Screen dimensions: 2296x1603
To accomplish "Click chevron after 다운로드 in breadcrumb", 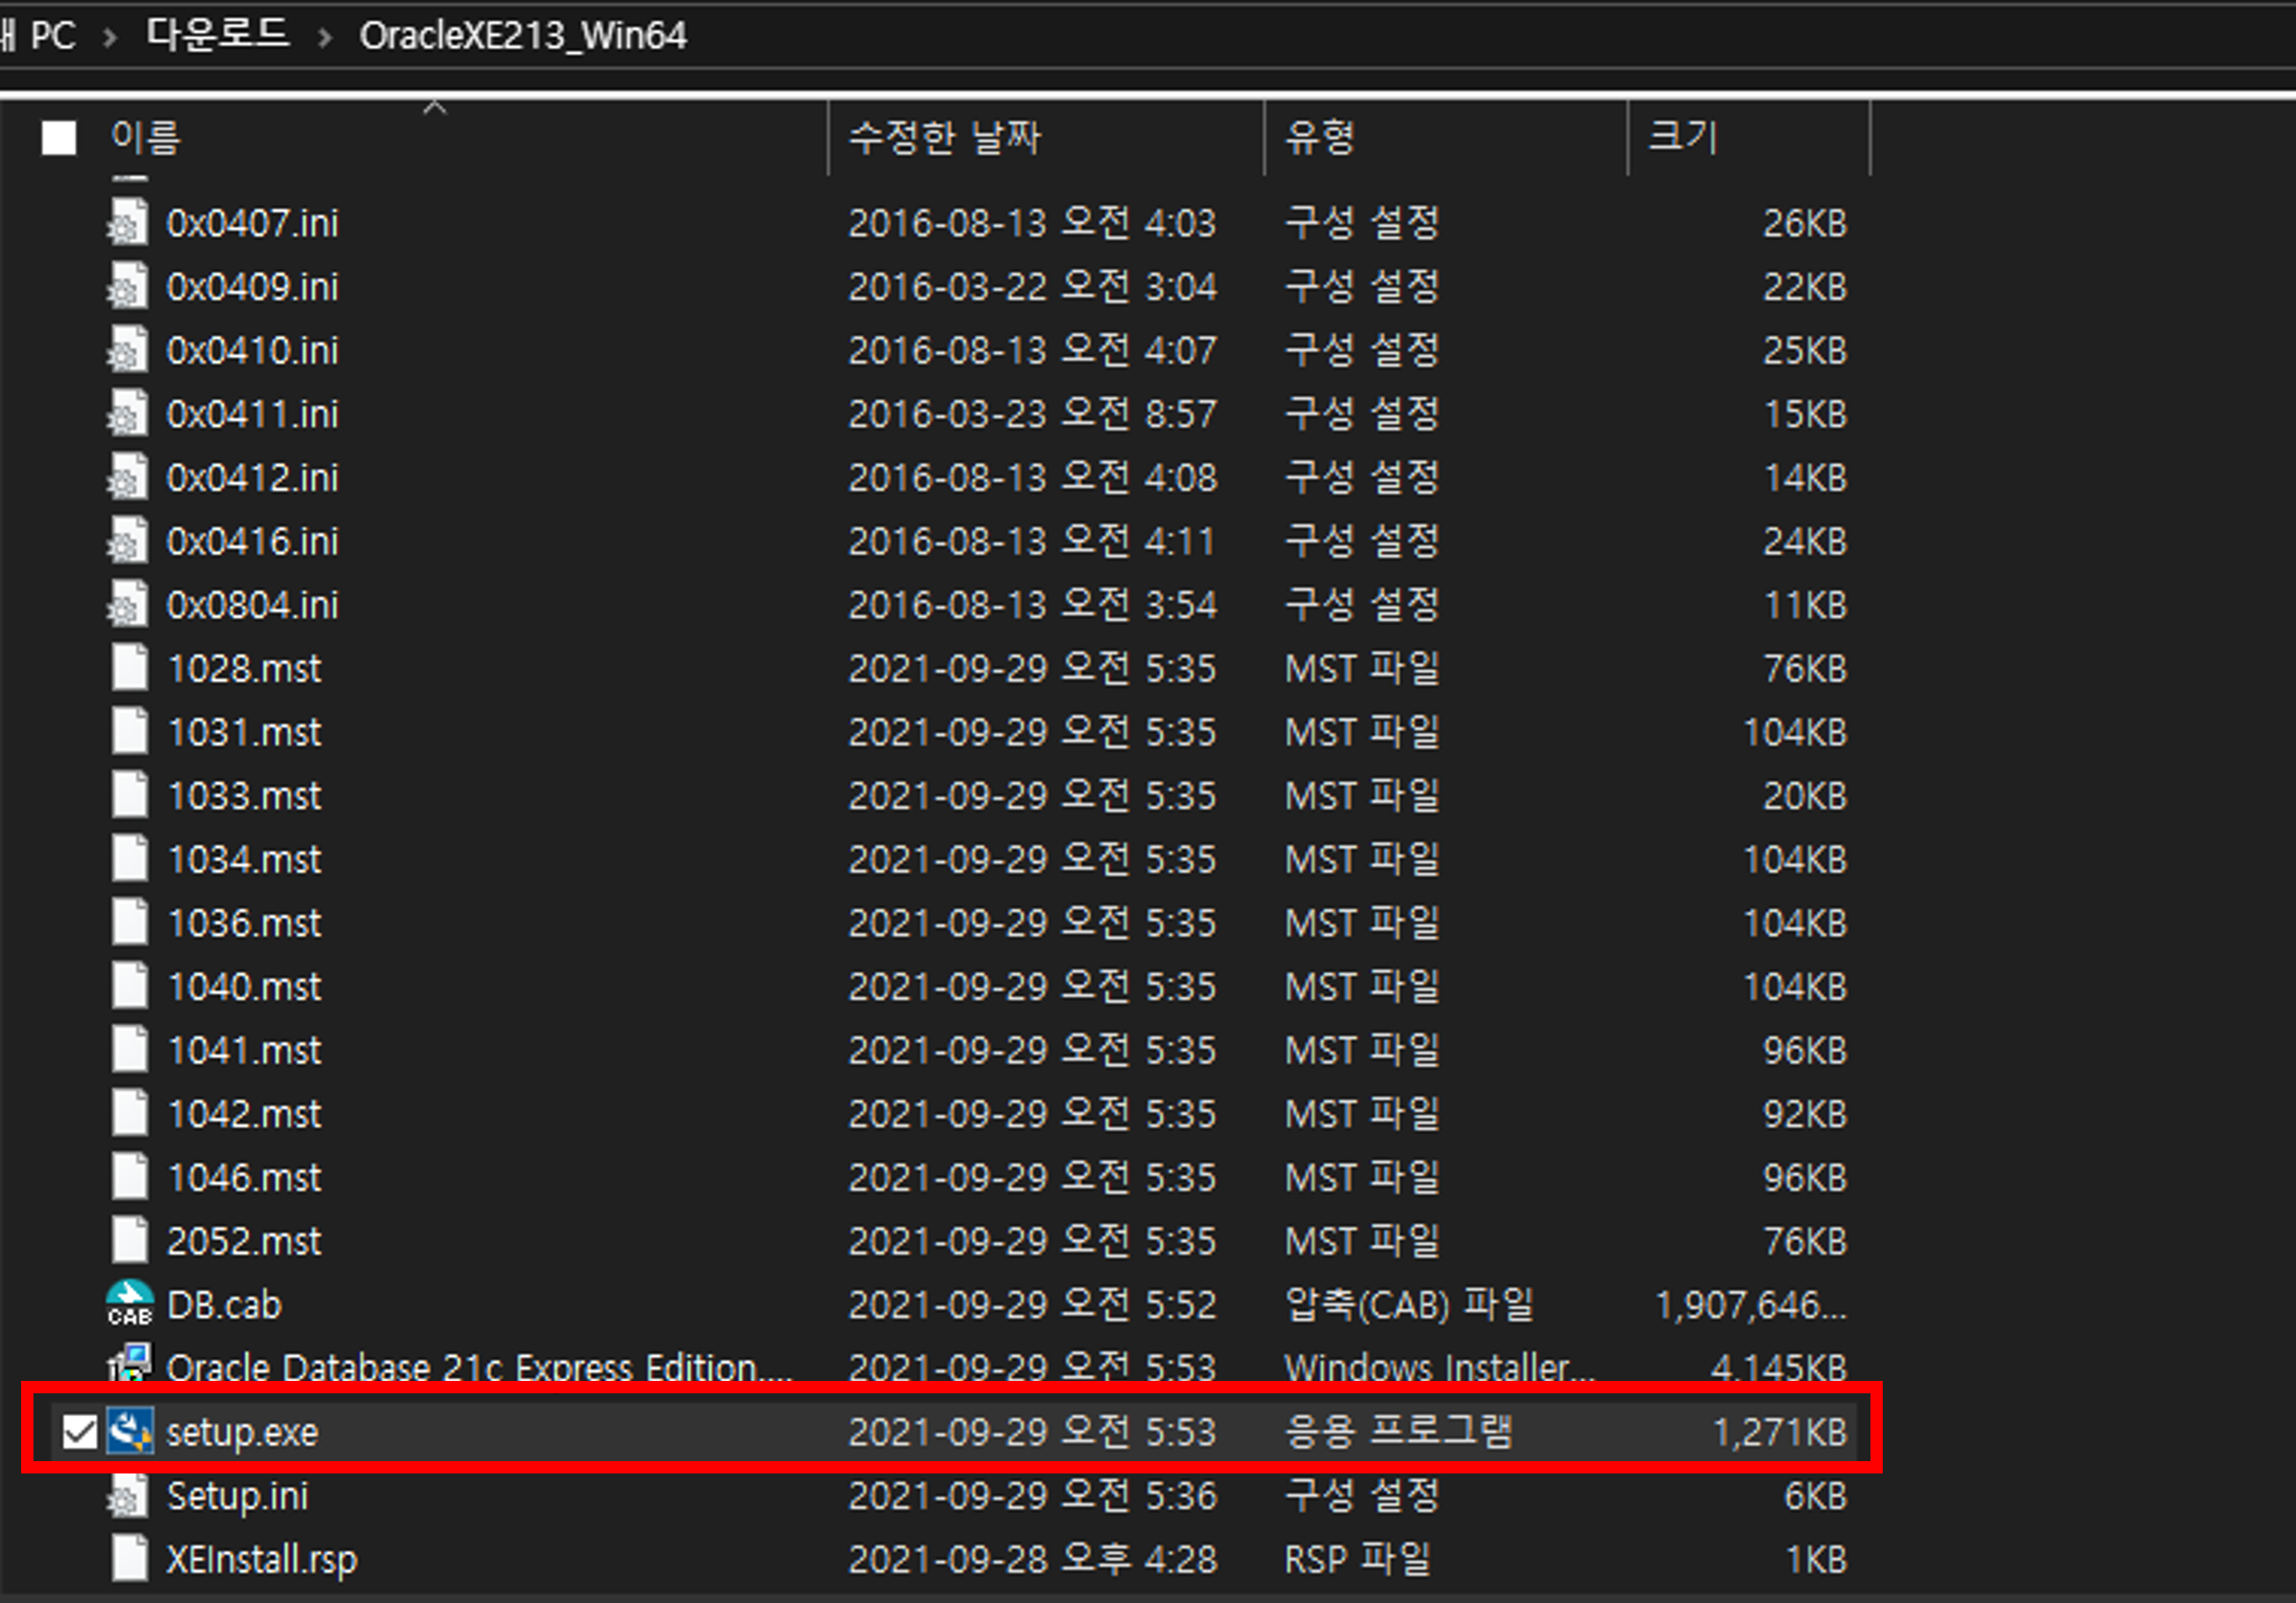I will pyautogui.click(x=324, y=38).
